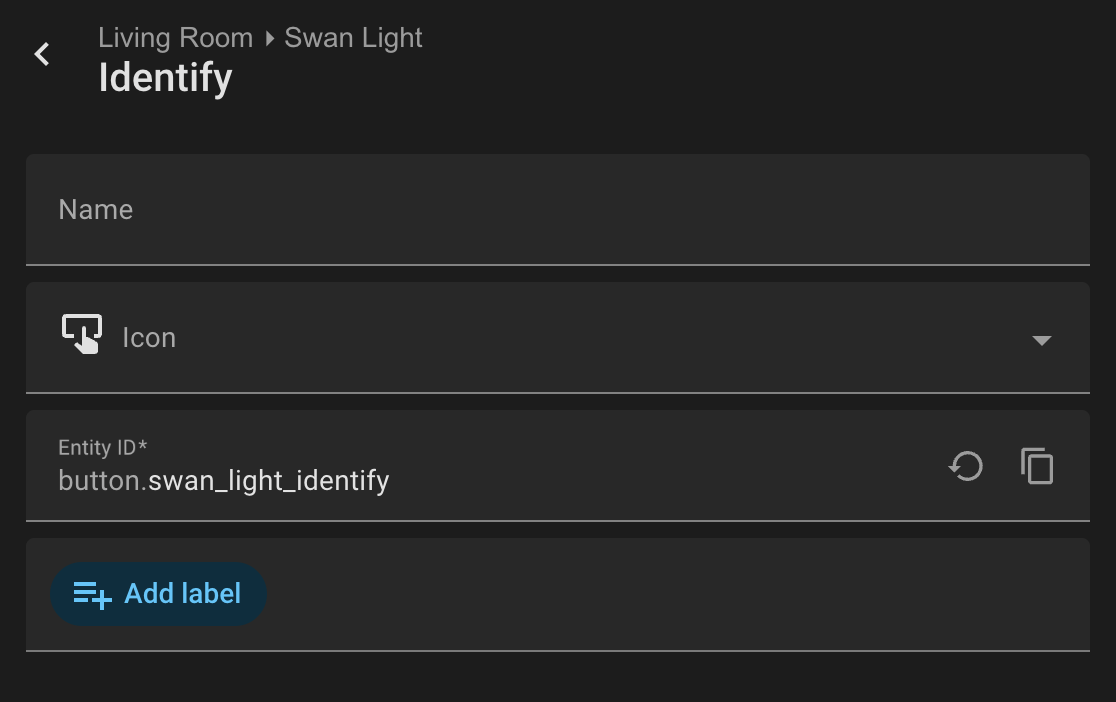The image size is (1116, 702).
Task: Click the "Icon" placeholder text
Action: click(x=149, y=338)
